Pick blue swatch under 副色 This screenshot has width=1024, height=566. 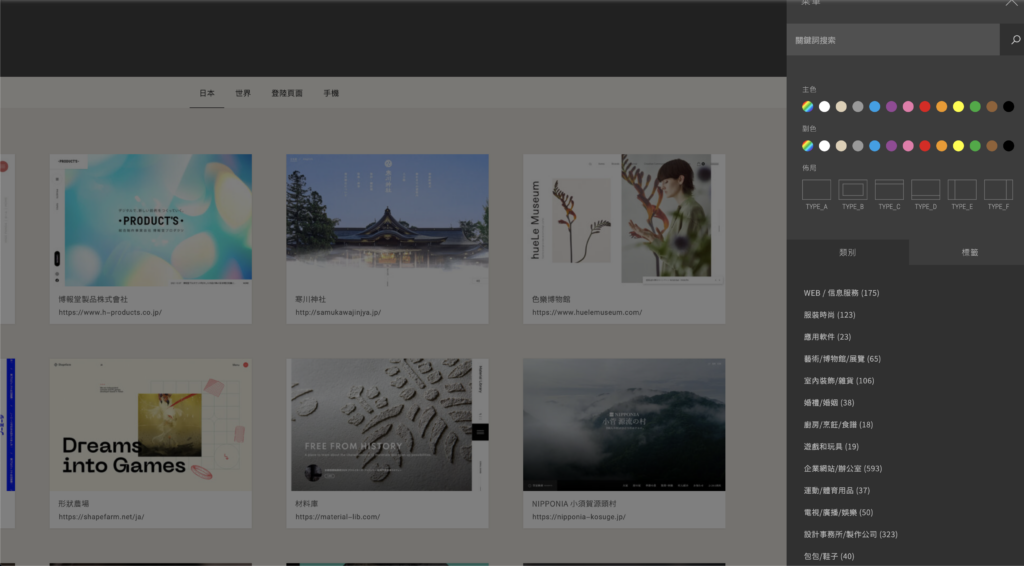874,146
